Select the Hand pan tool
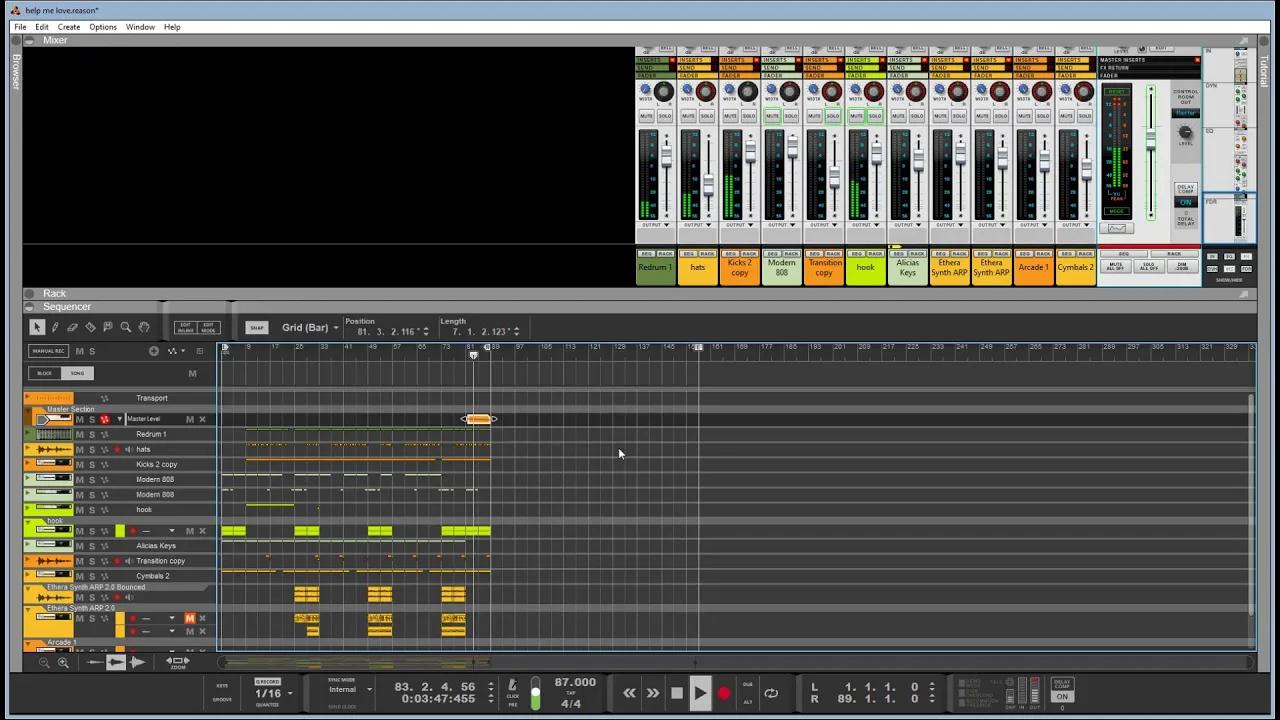The width and height of the screenshot is (1280, 720). (x=143, y=327)
